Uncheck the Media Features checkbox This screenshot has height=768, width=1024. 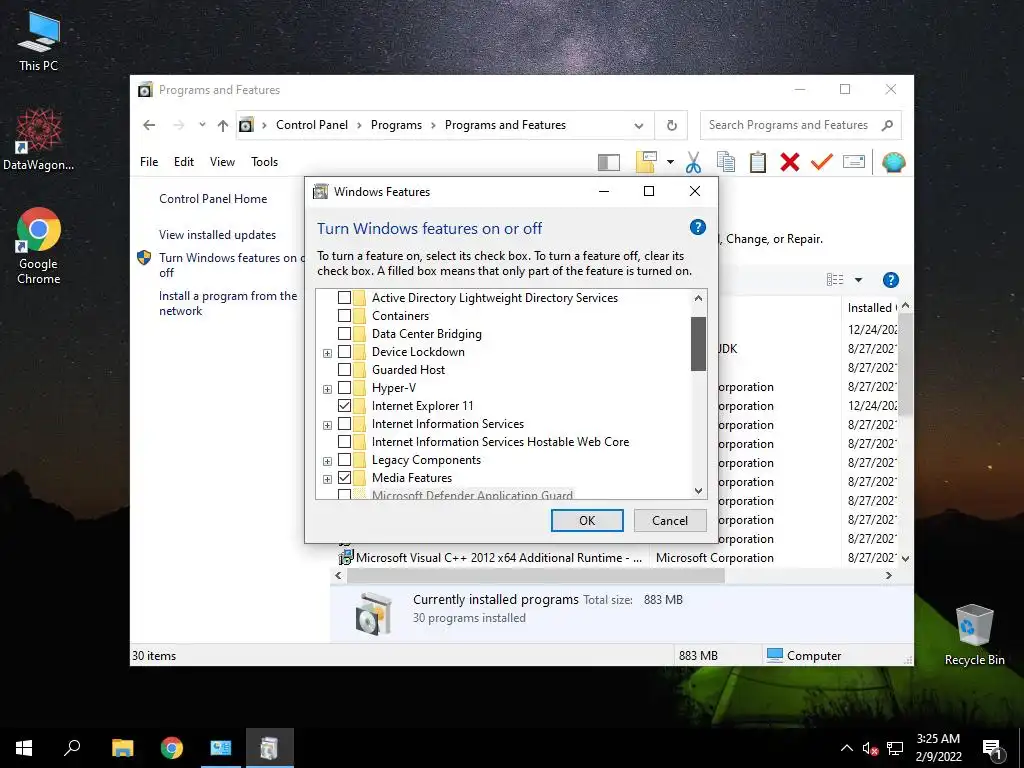pos(344,477)
